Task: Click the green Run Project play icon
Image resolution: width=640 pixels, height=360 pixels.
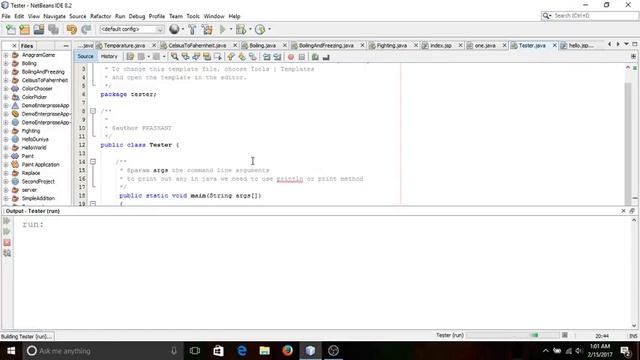Action: [x=223, y=29]
